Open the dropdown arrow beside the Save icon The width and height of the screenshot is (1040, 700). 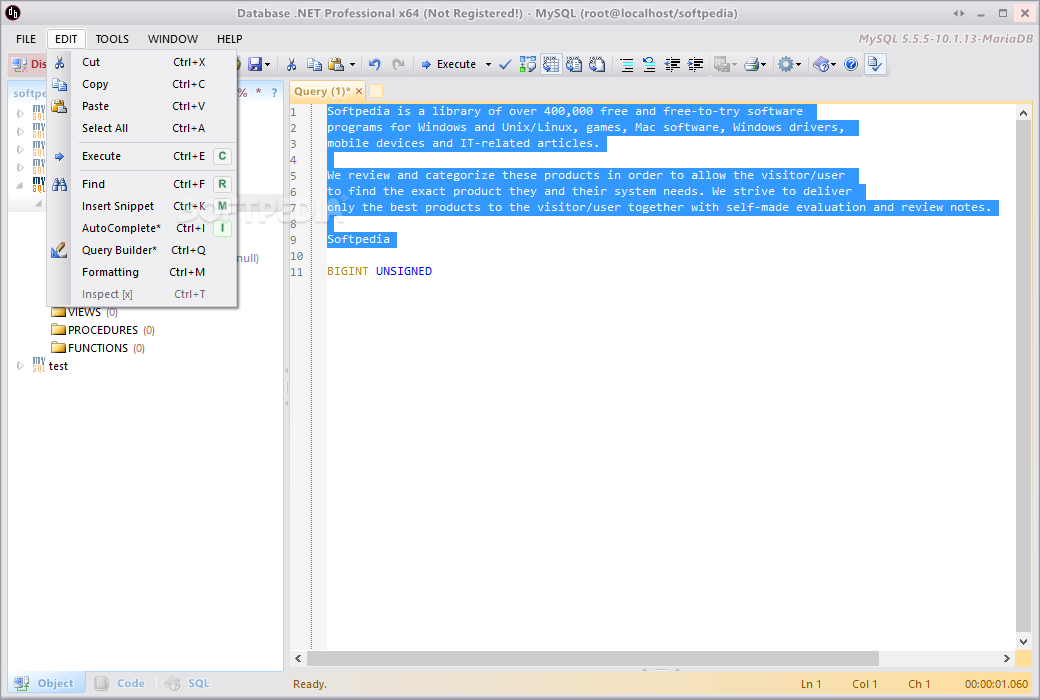tap(267, 64)
